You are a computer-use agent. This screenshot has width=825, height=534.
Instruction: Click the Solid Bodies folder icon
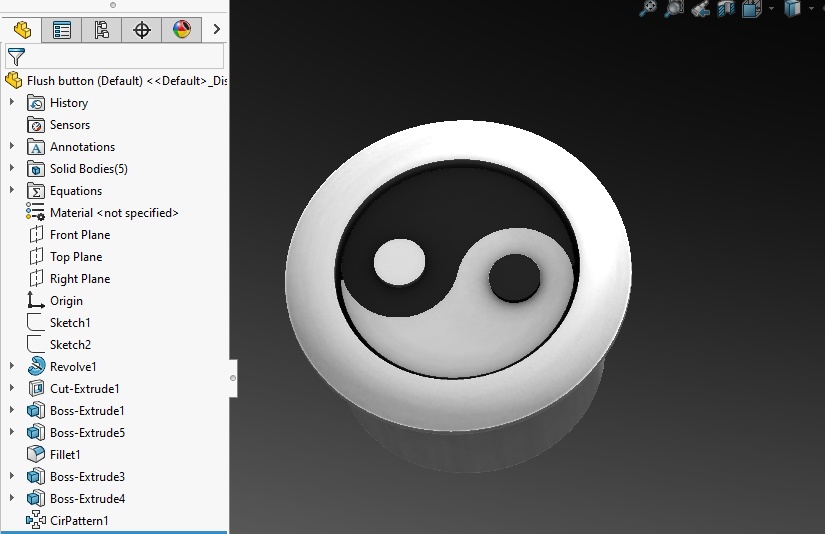36,169
